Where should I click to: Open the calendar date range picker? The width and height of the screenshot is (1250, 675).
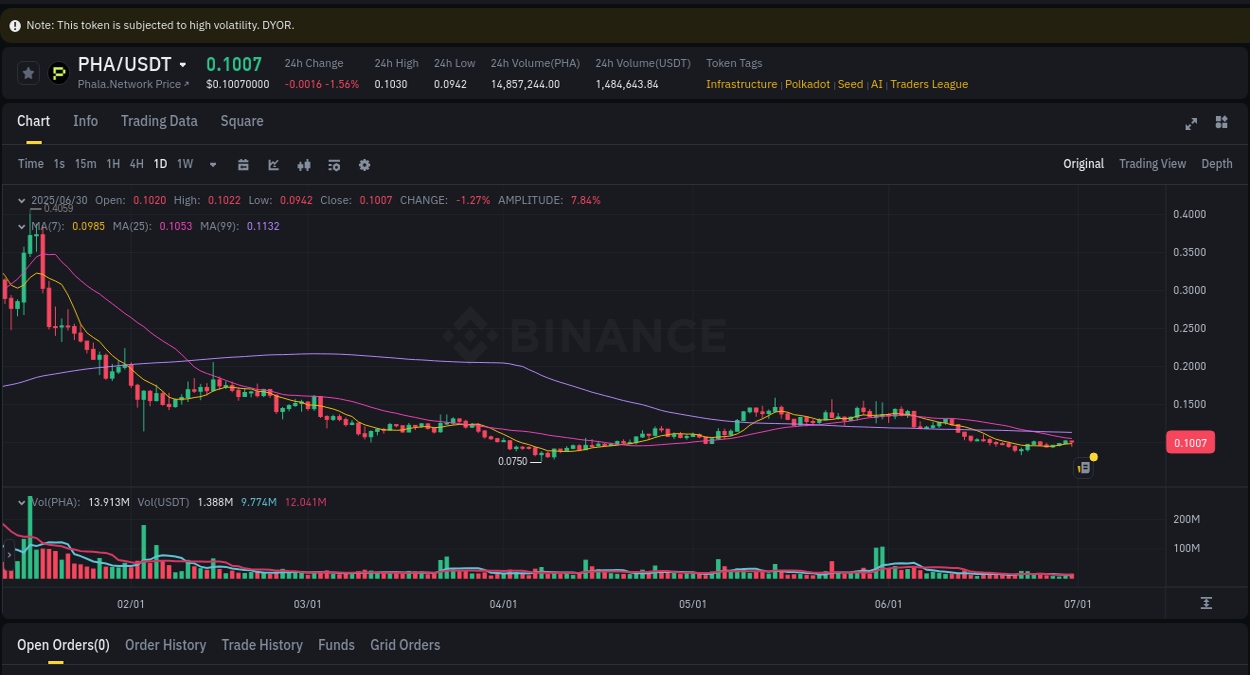point(243,164)
